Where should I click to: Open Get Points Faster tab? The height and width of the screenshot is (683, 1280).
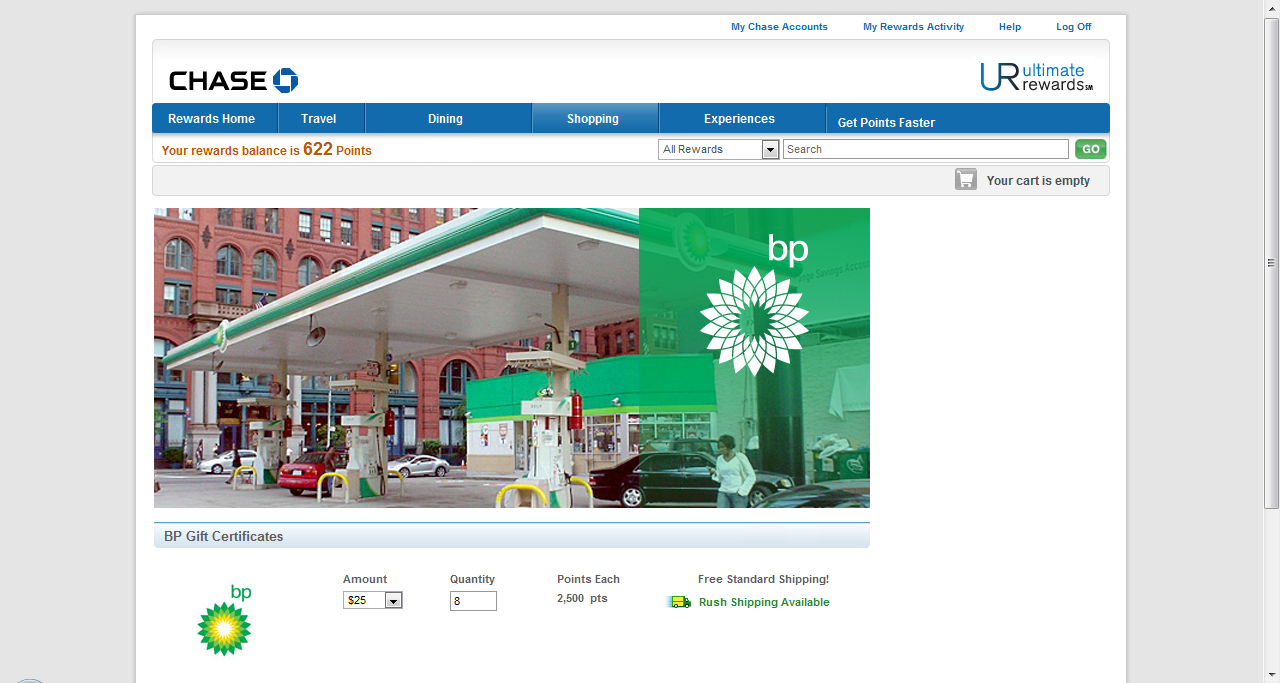tap(886, 122)
